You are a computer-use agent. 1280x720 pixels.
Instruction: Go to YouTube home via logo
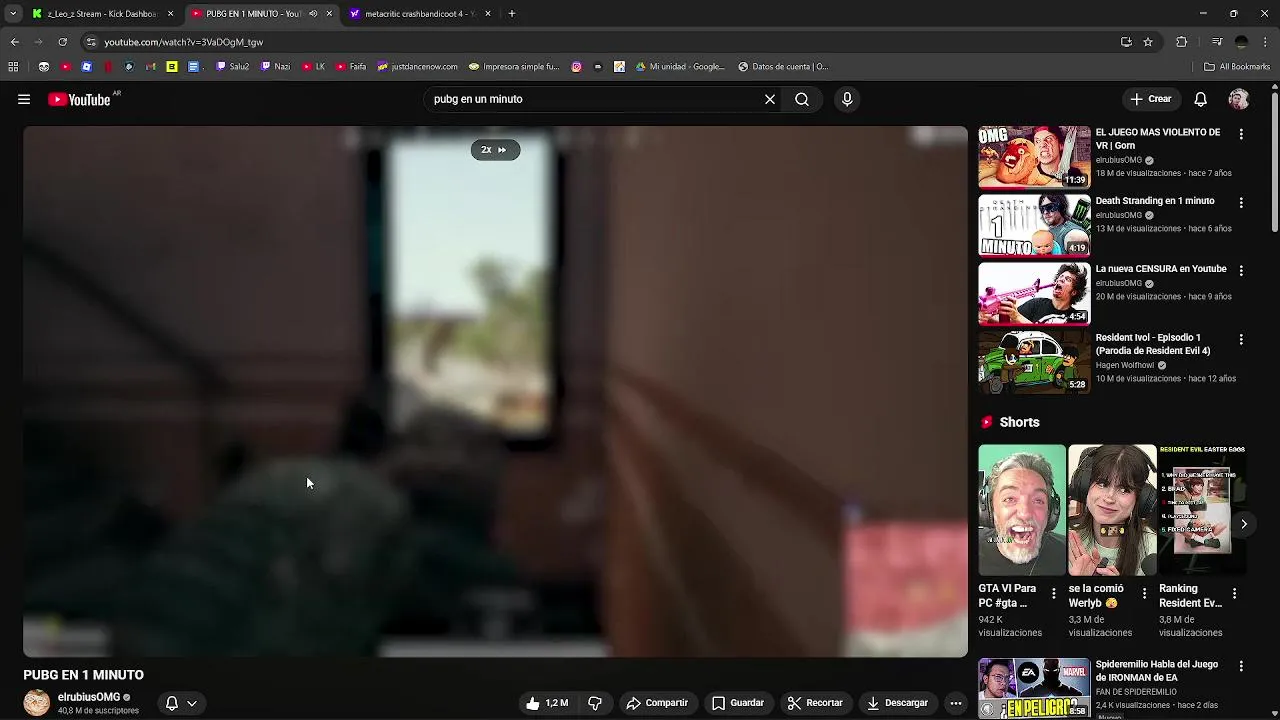(x=79, y=99)
